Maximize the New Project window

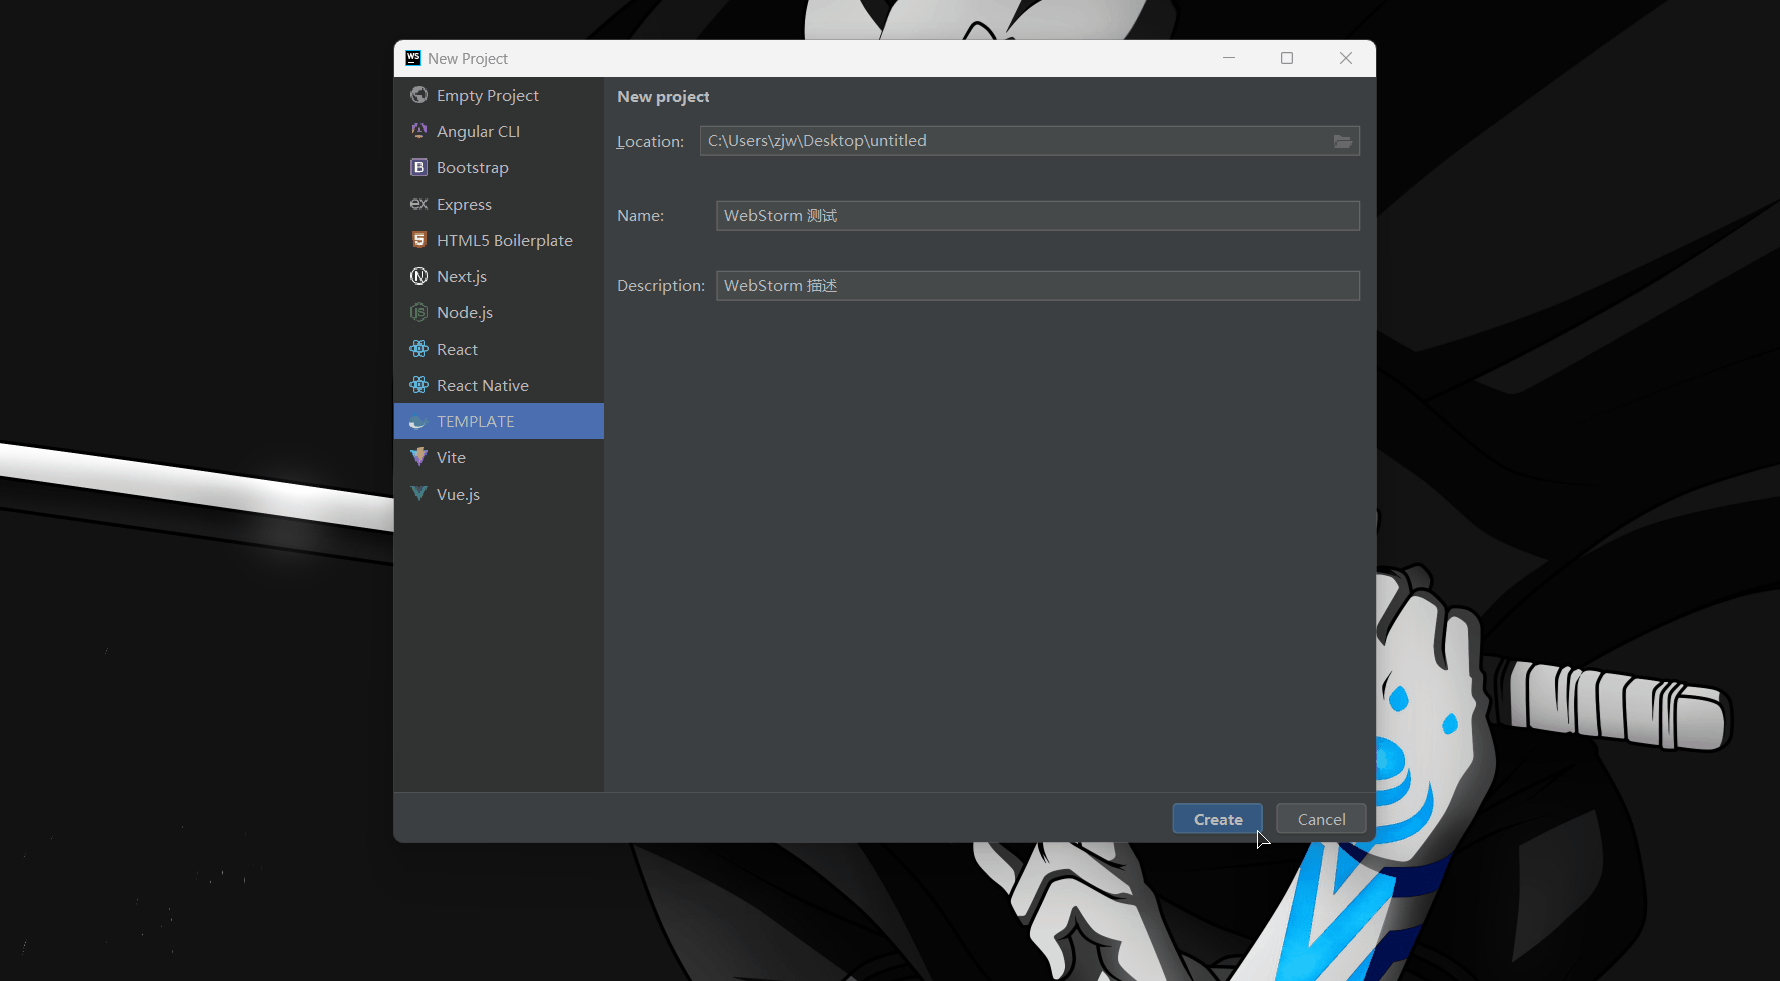click(1287, 58)
